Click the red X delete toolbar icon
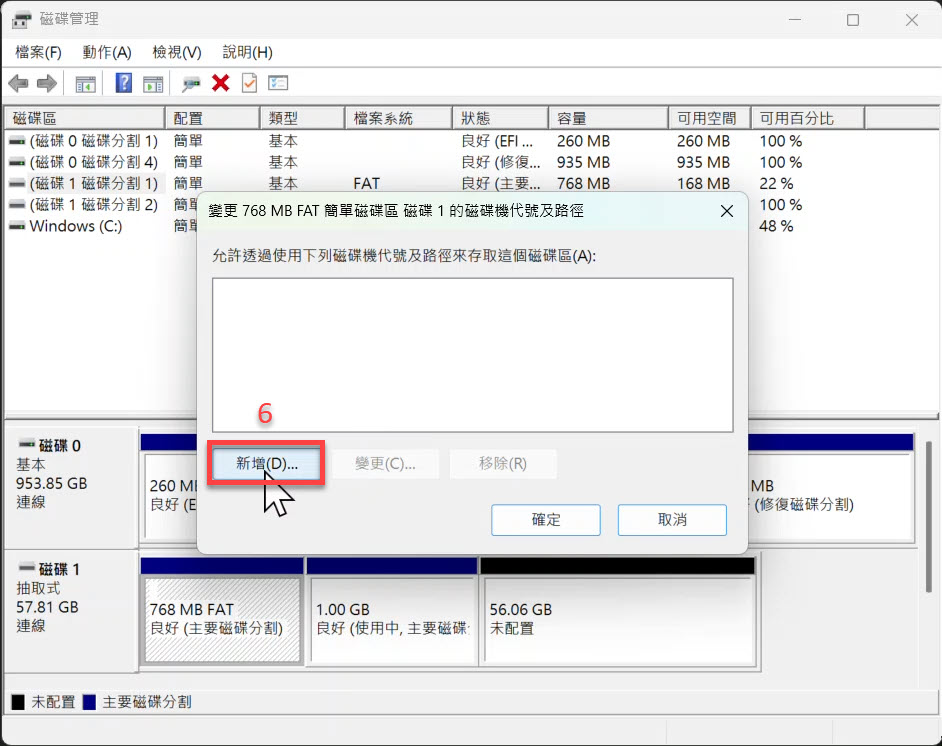The height and width of the screenshot is (746, 942). [x=221, y=83]
